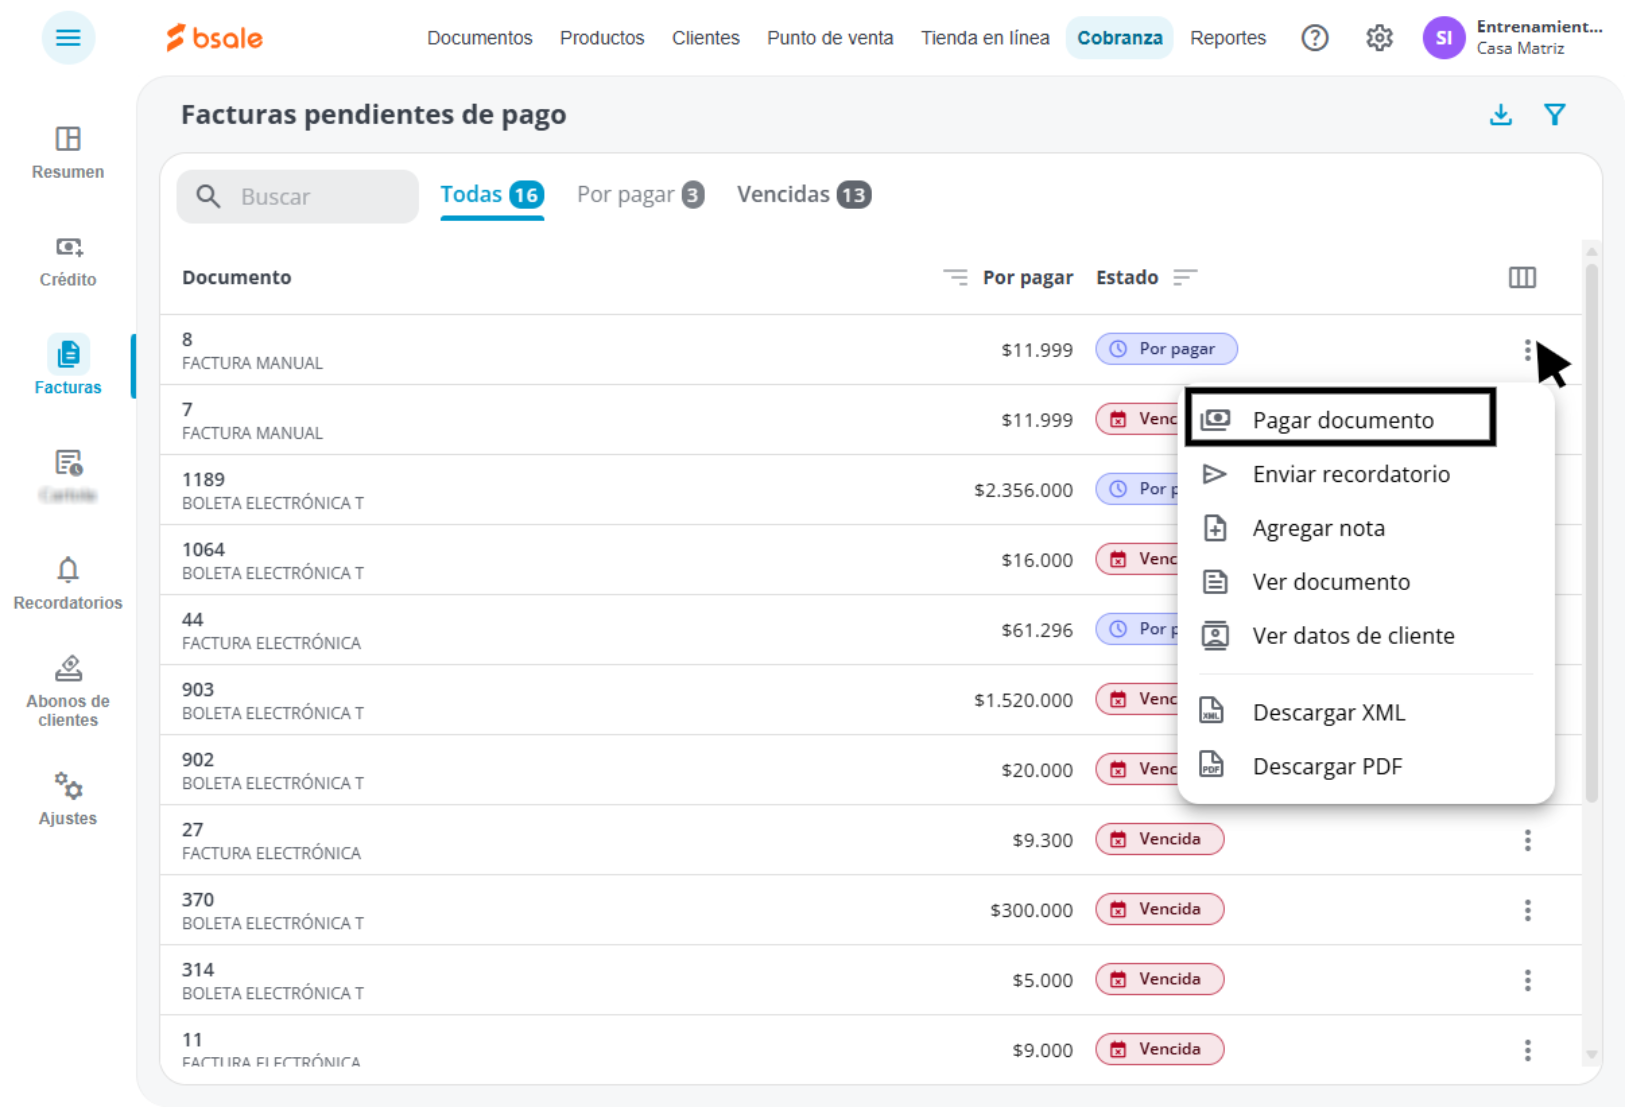Open the help question mark icon
Screen dimensions: 1625x1107
[x=1314, y=38]
